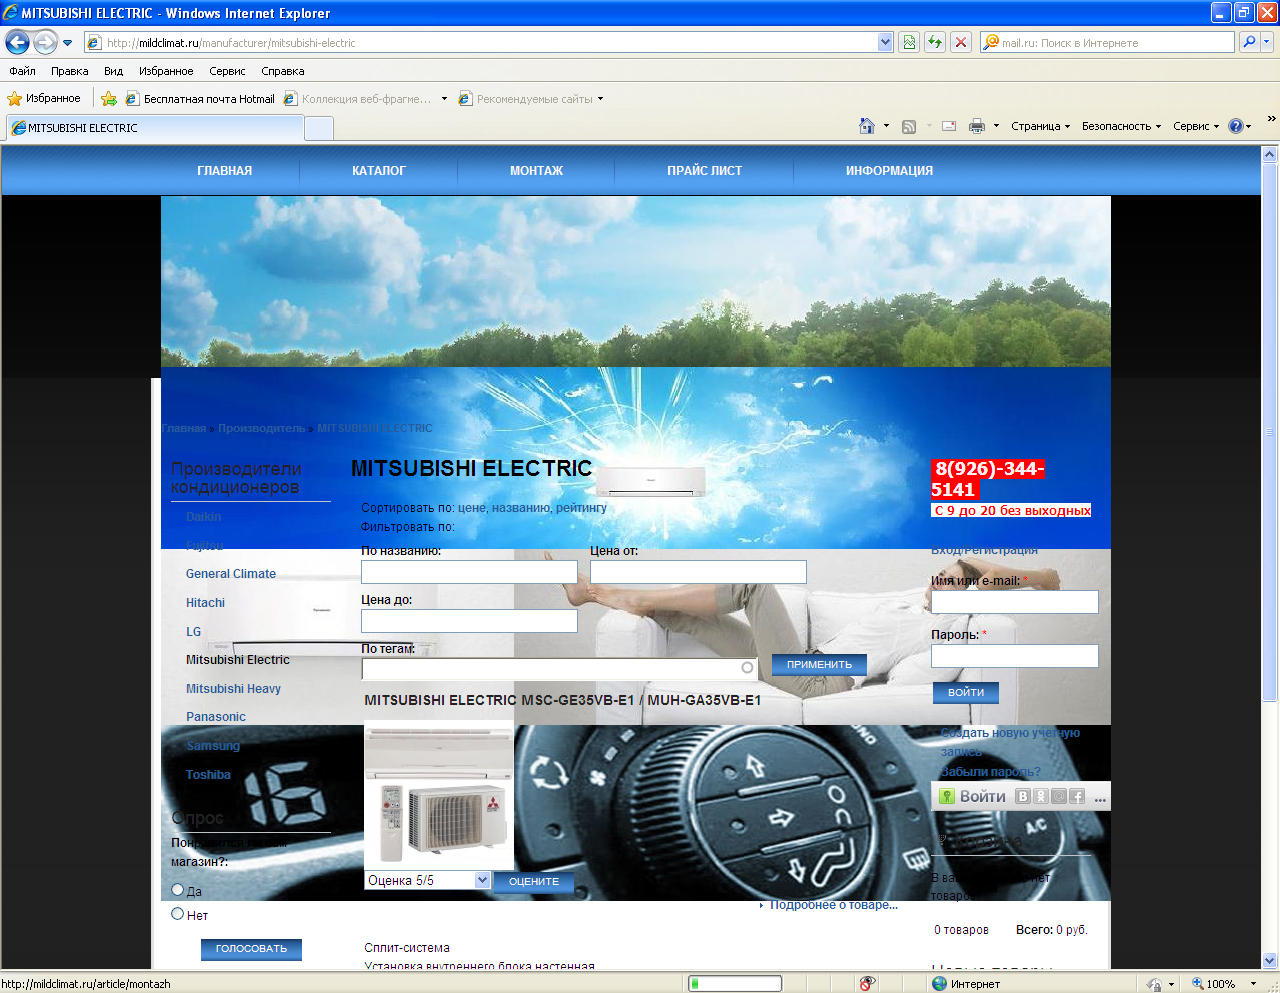
Task: Open the 'Страница' command bar menu
Action: 1040,126
